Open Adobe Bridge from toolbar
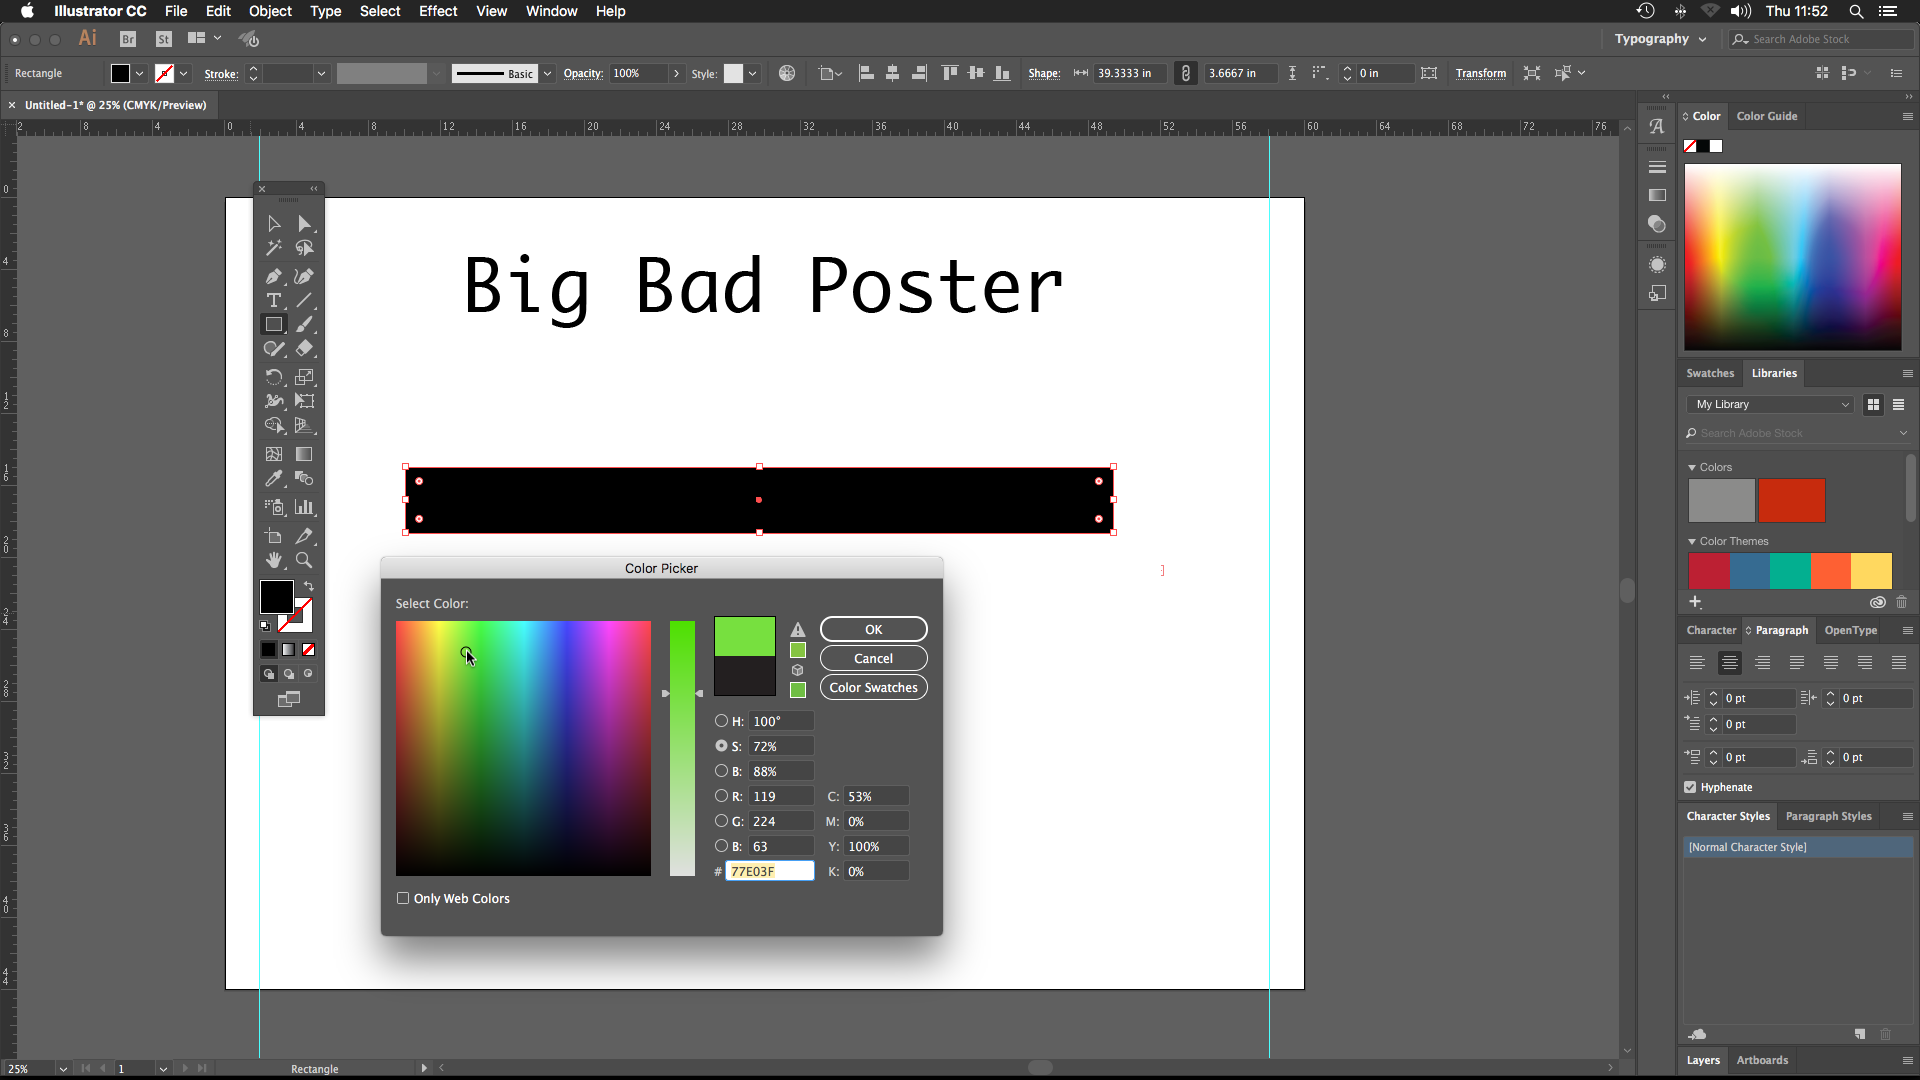Screen dimensions: 1920x1080 tap(128, 39)
